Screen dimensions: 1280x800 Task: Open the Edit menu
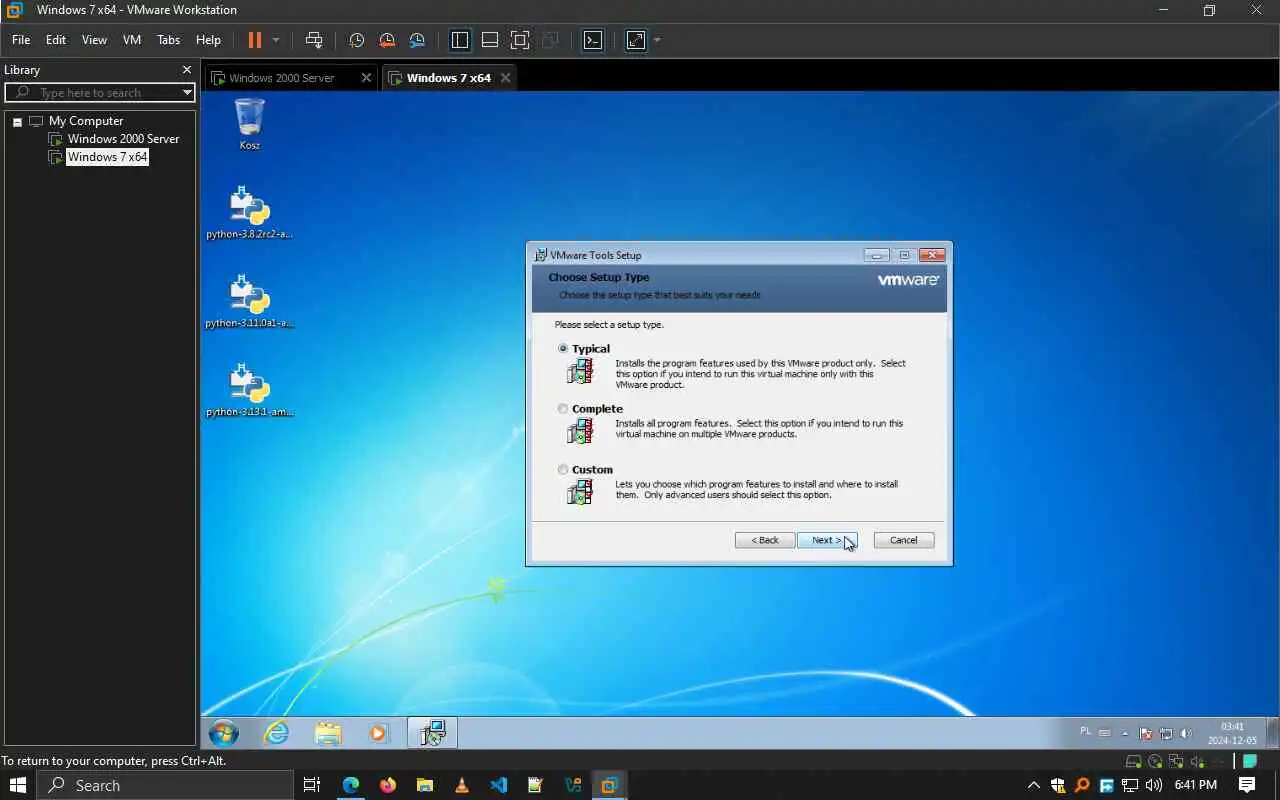pyautogui.click(x=56, y=40)
